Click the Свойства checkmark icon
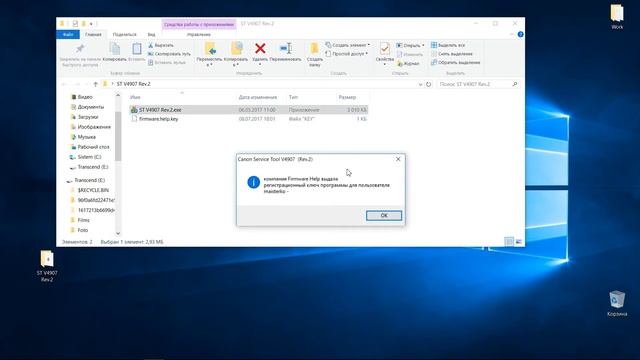Screen dimensions: 640x360 pos(384,49)
